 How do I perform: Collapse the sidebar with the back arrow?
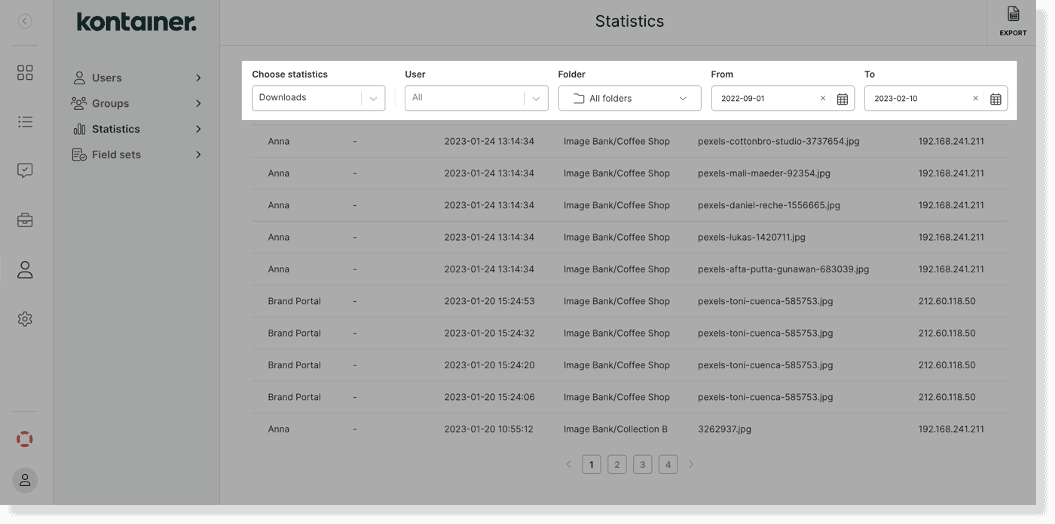tap(25, 21)
